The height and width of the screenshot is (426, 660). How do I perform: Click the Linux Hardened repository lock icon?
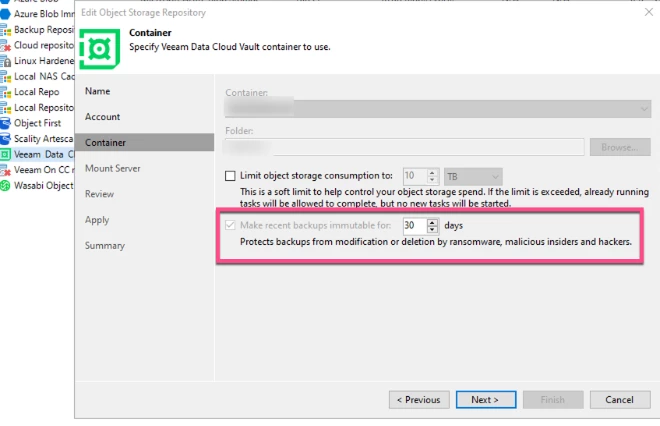click(x=5, y=61)
